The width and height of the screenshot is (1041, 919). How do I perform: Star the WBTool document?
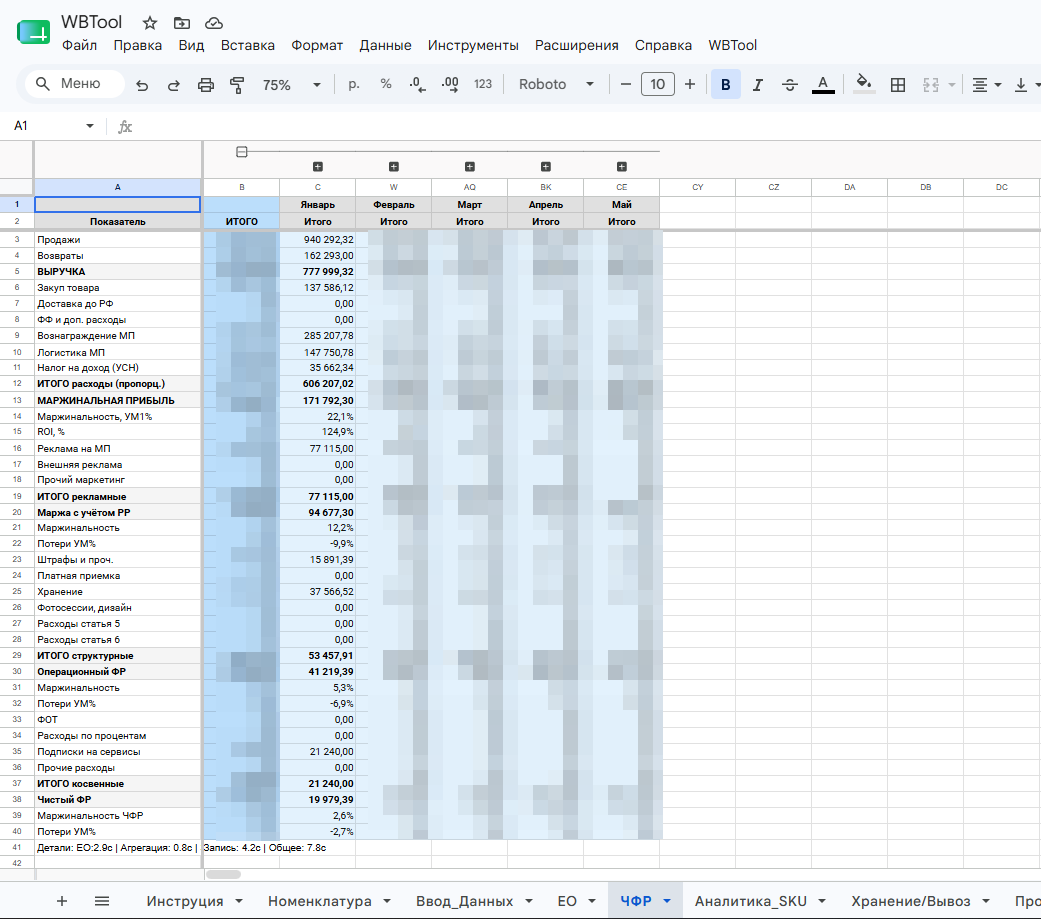click(x=150, y=23)
